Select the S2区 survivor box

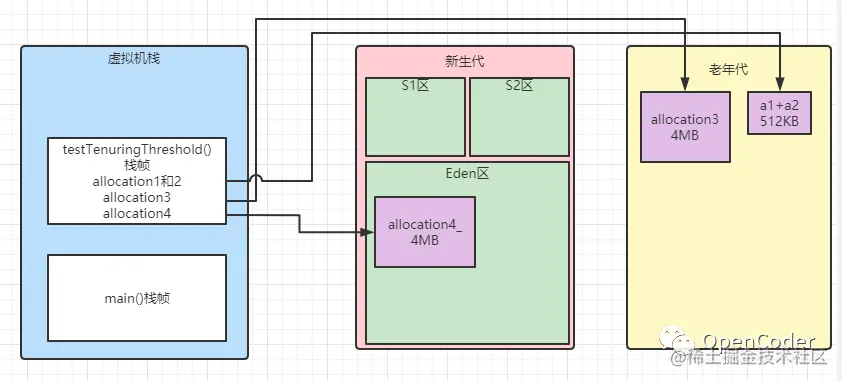519,116
